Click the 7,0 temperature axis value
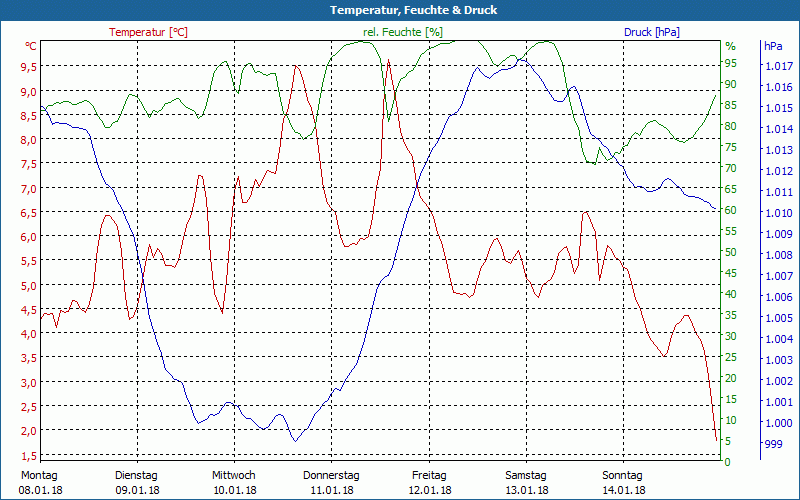The height and width of the screenshot is (500, 800). [x=29, y=188]
